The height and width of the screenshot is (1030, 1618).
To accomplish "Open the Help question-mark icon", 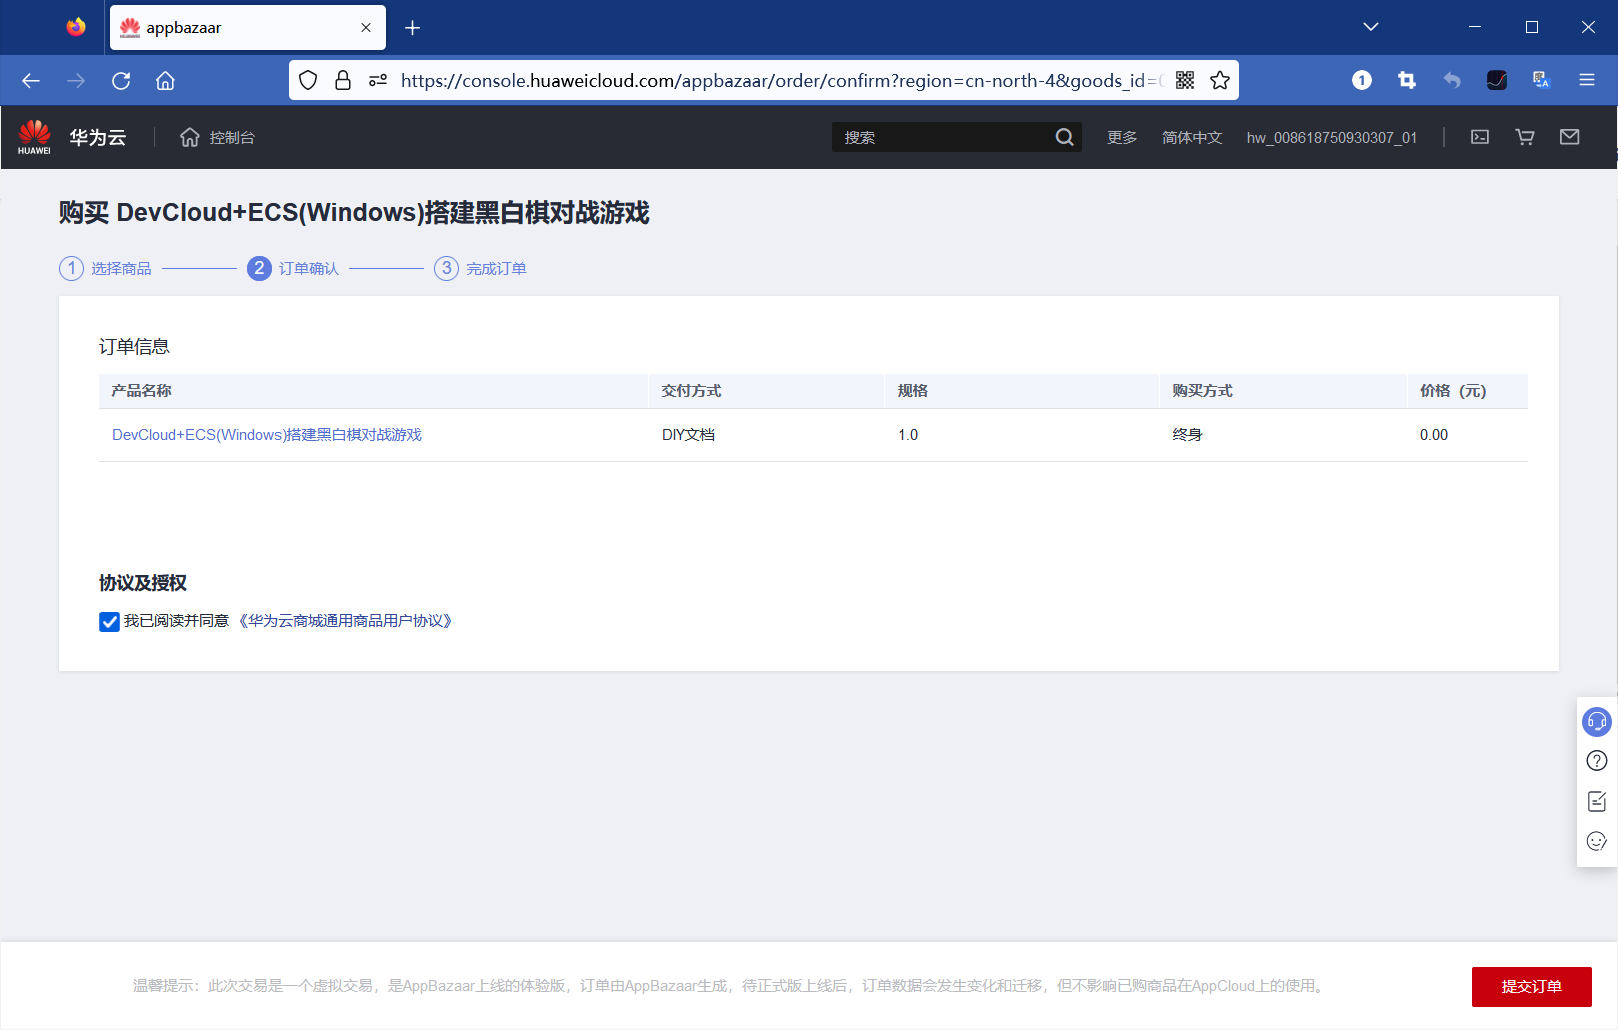I will click(1596, 761).
